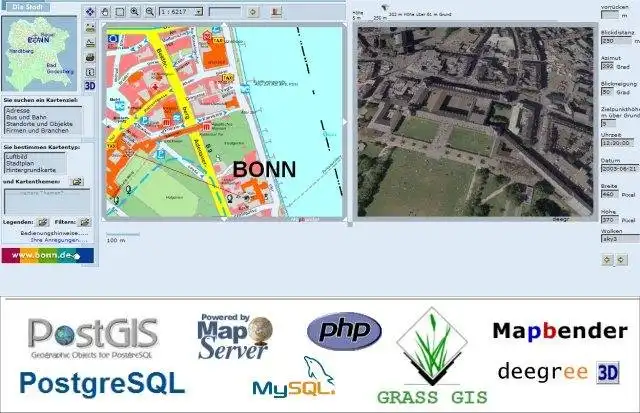Click the refresh button after the input field
The height and width of the screenshot is (413, 640).
tap(253, 12)
